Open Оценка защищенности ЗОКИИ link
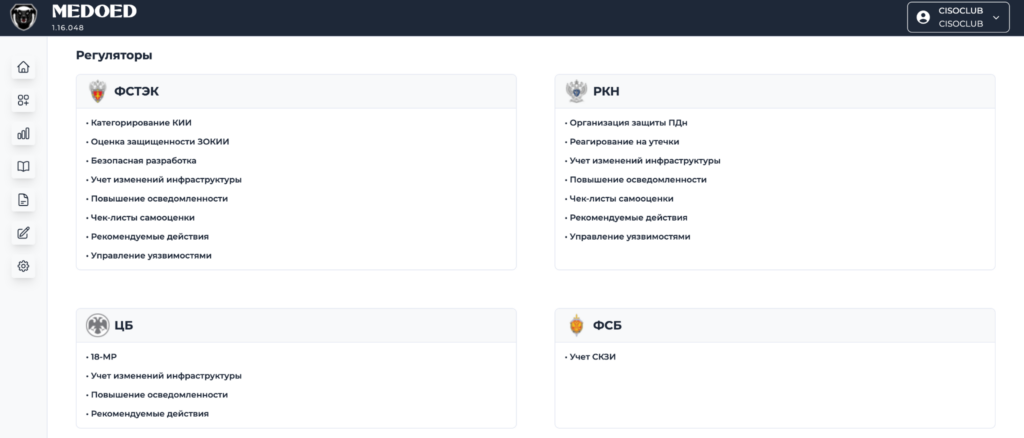 pos(157,142)
